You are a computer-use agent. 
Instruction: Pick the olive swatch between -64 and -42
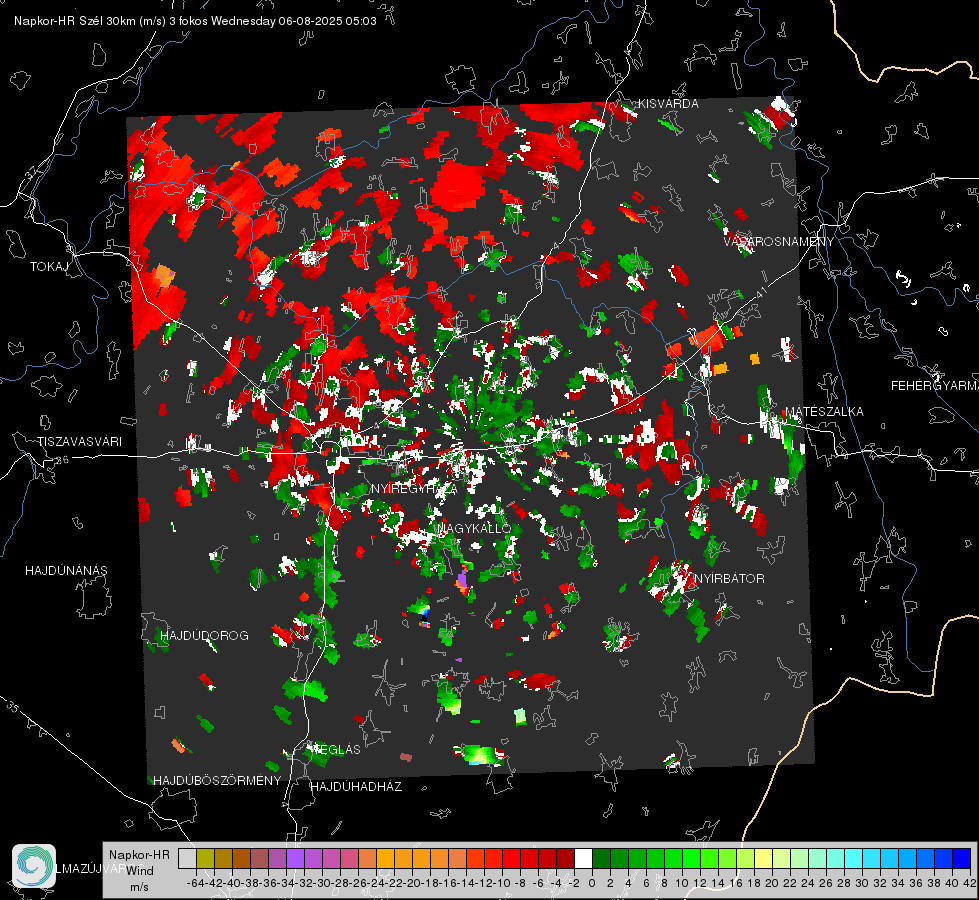[205, 858]
